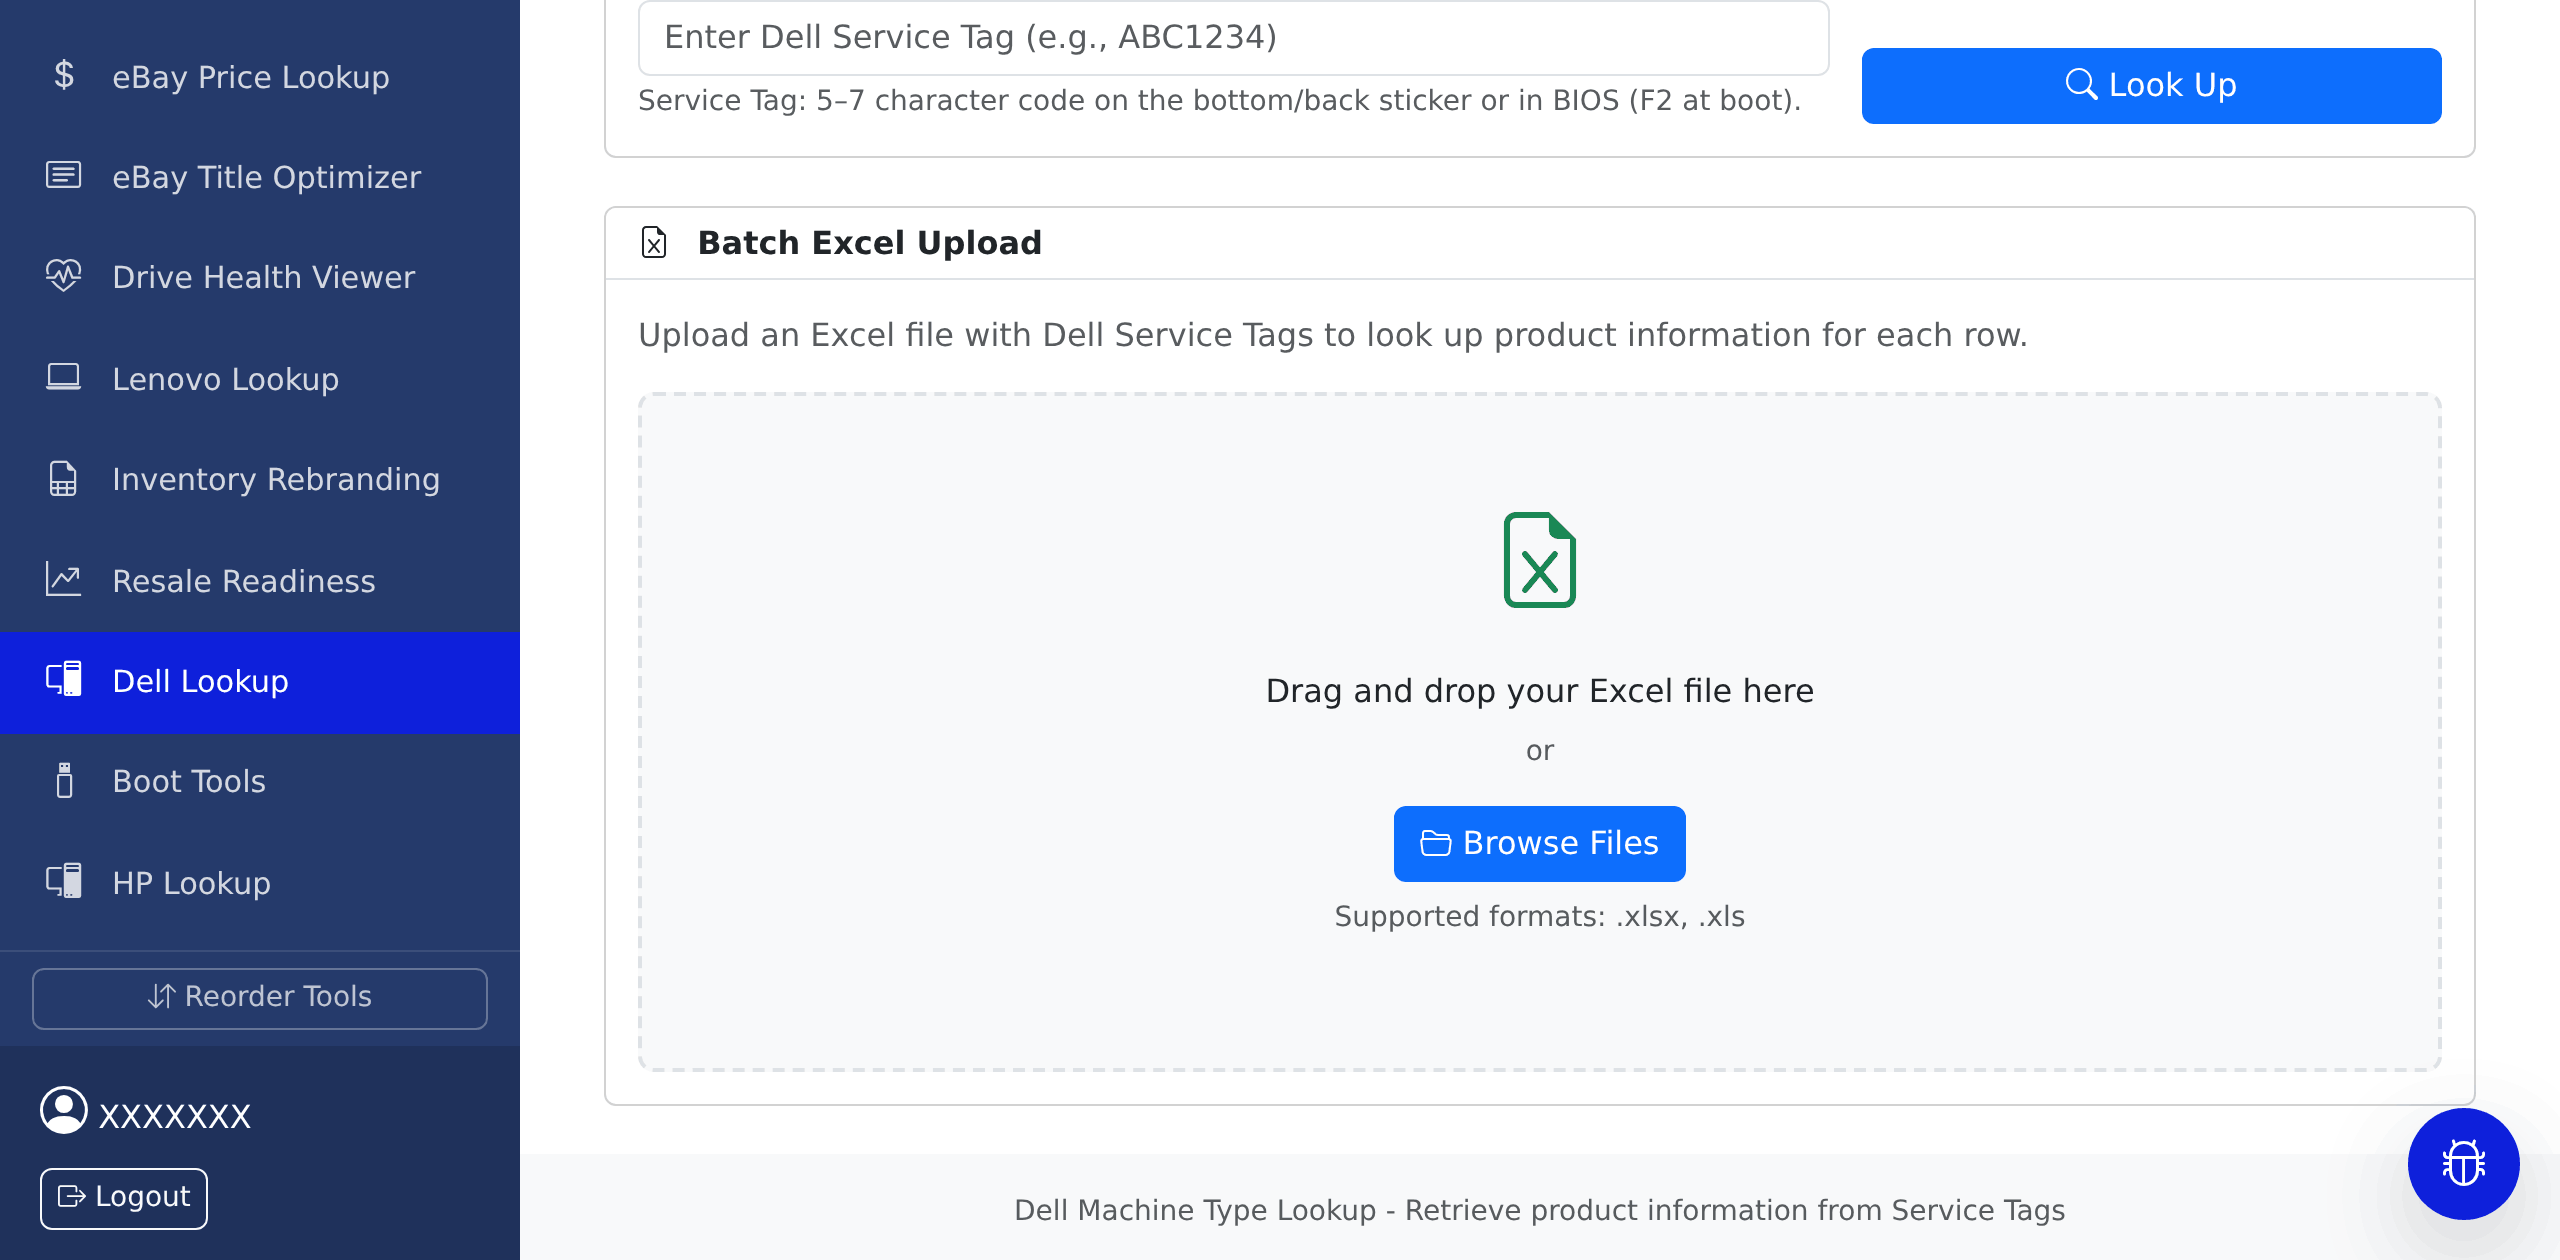2560x1260 pixels.
Task: Click the heart pulse Drive Health Viewer icon
Action: [64, 275]
